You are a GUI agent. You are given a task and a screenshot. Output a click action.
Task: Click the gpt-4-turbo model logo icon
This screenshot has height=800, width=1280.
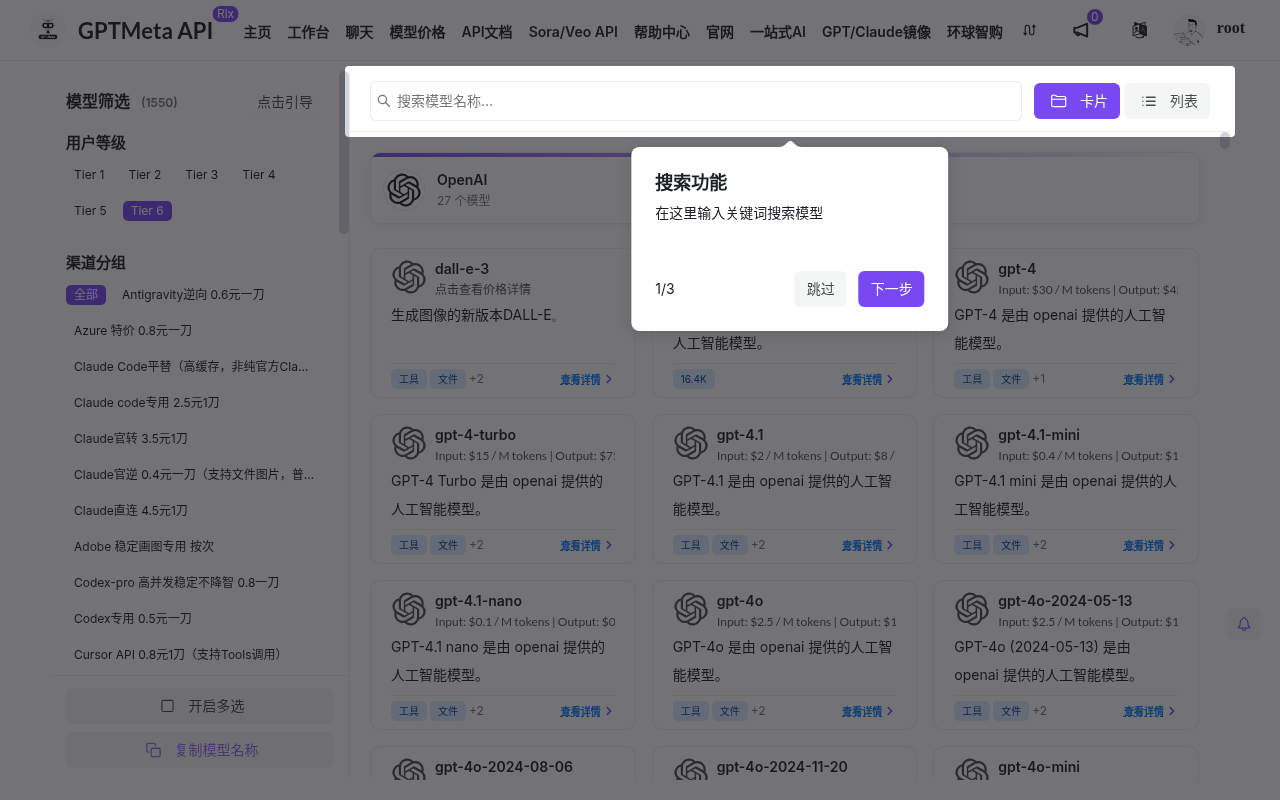[409, 443]
